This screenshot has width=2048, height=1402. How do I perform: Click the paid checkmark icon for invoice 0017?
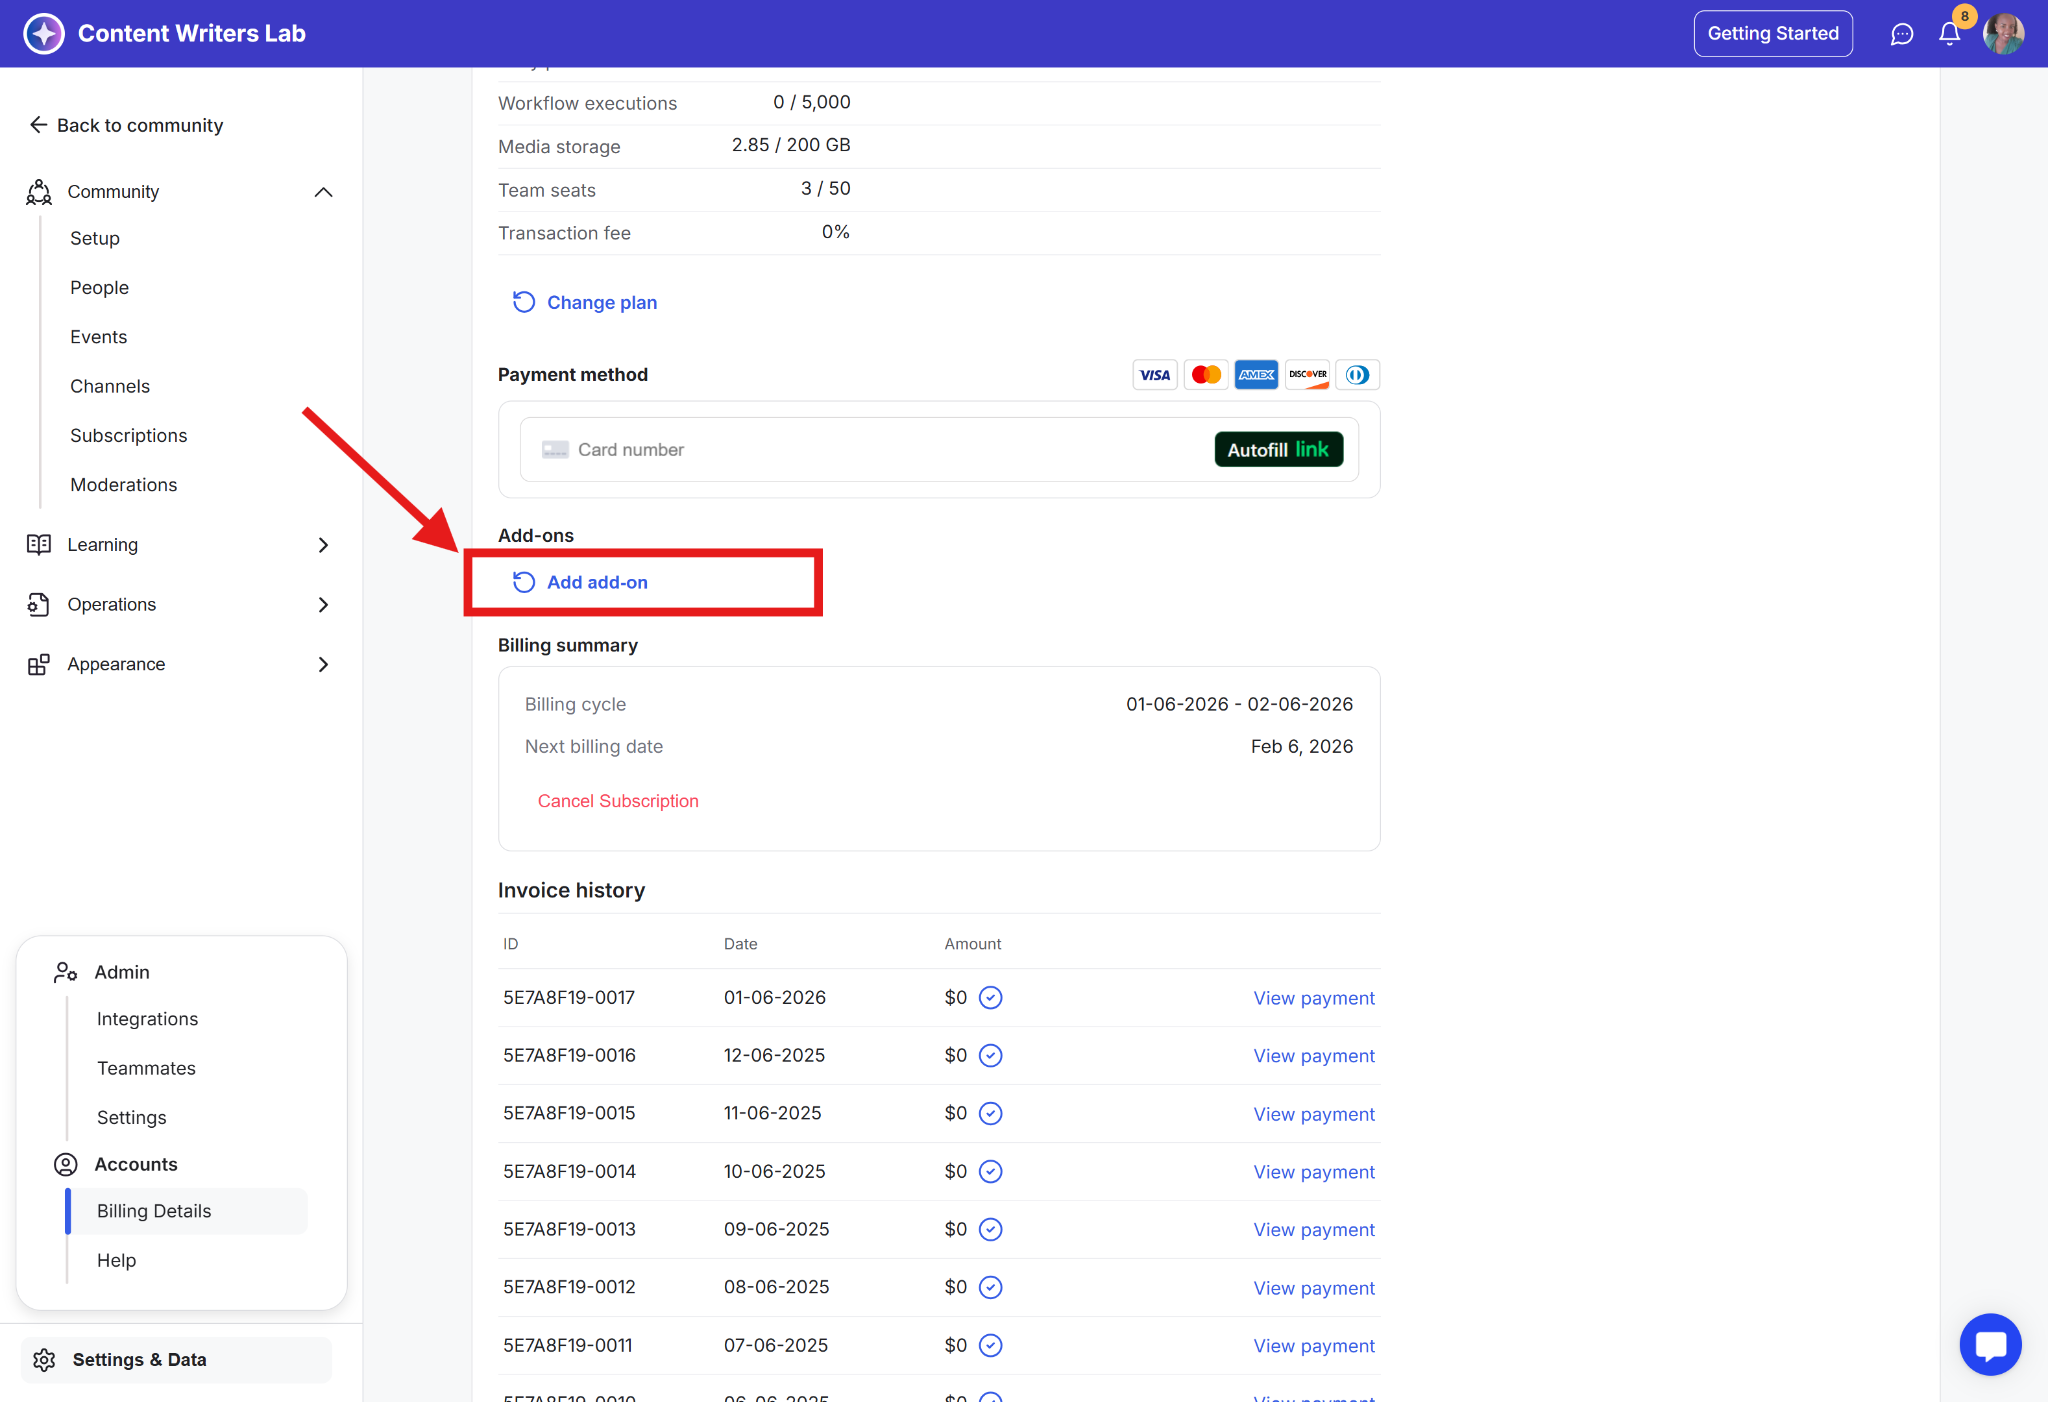990,998
